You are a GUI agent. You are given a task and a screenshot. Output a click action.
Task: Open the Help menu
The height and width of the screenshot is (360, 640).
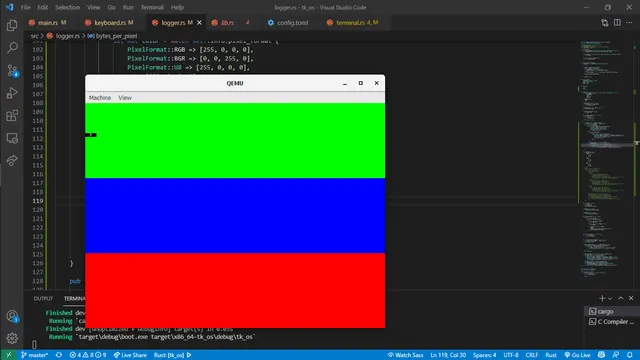pos(177,7)
